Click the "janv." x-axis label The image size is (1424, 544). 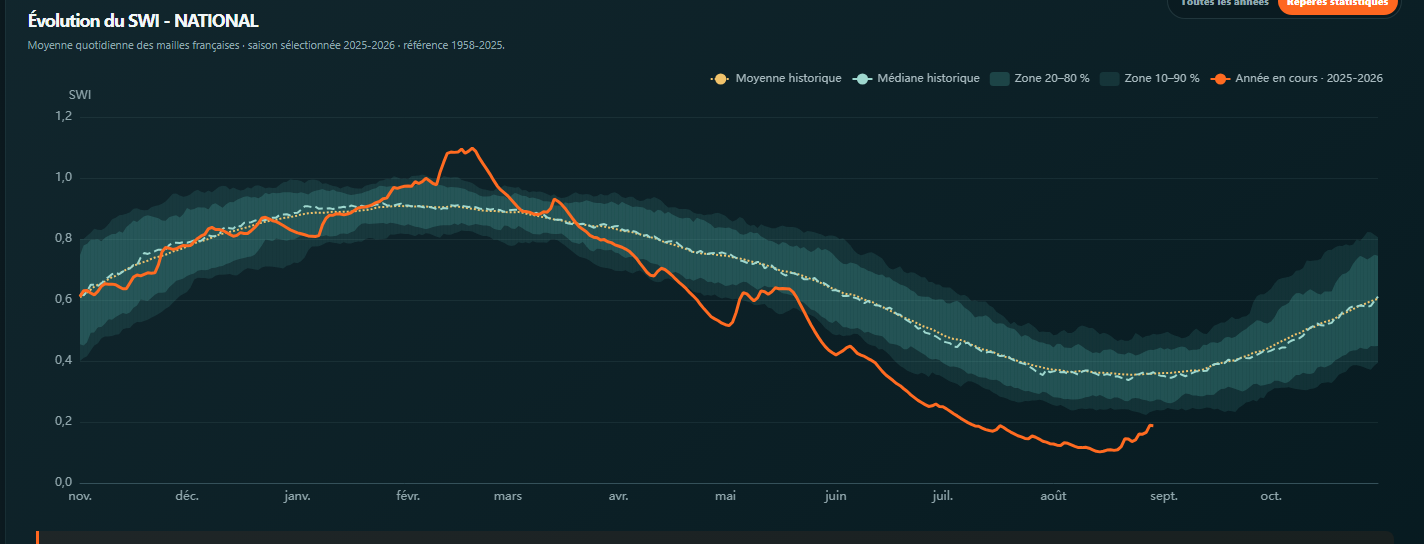pos(297,496)
